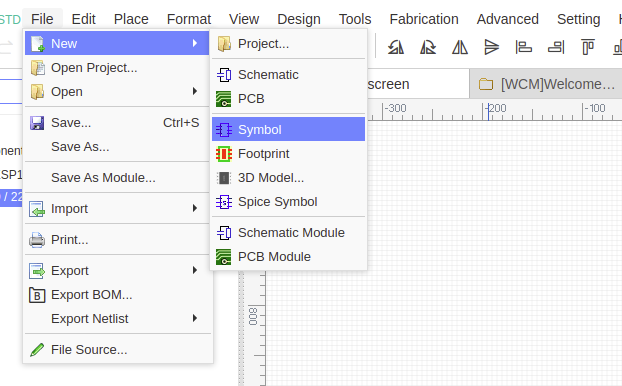The height and width of the screenshot is (386, 622).
Task: Open the Tools menu
Action: tap(355, 19)
